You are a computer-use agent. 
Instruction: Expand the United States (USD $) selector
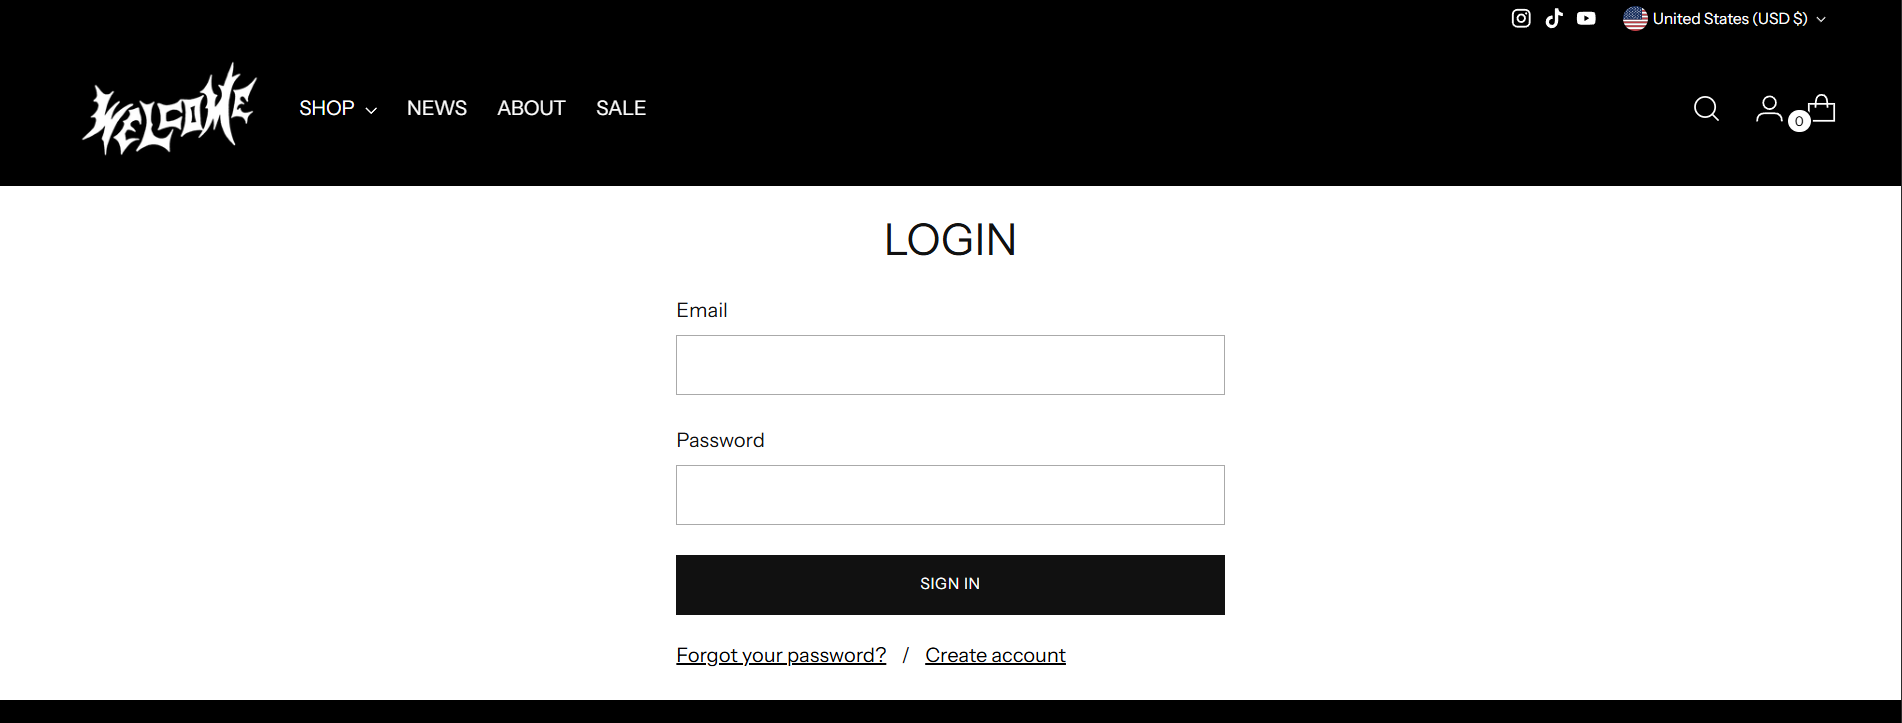point(1730,18)
